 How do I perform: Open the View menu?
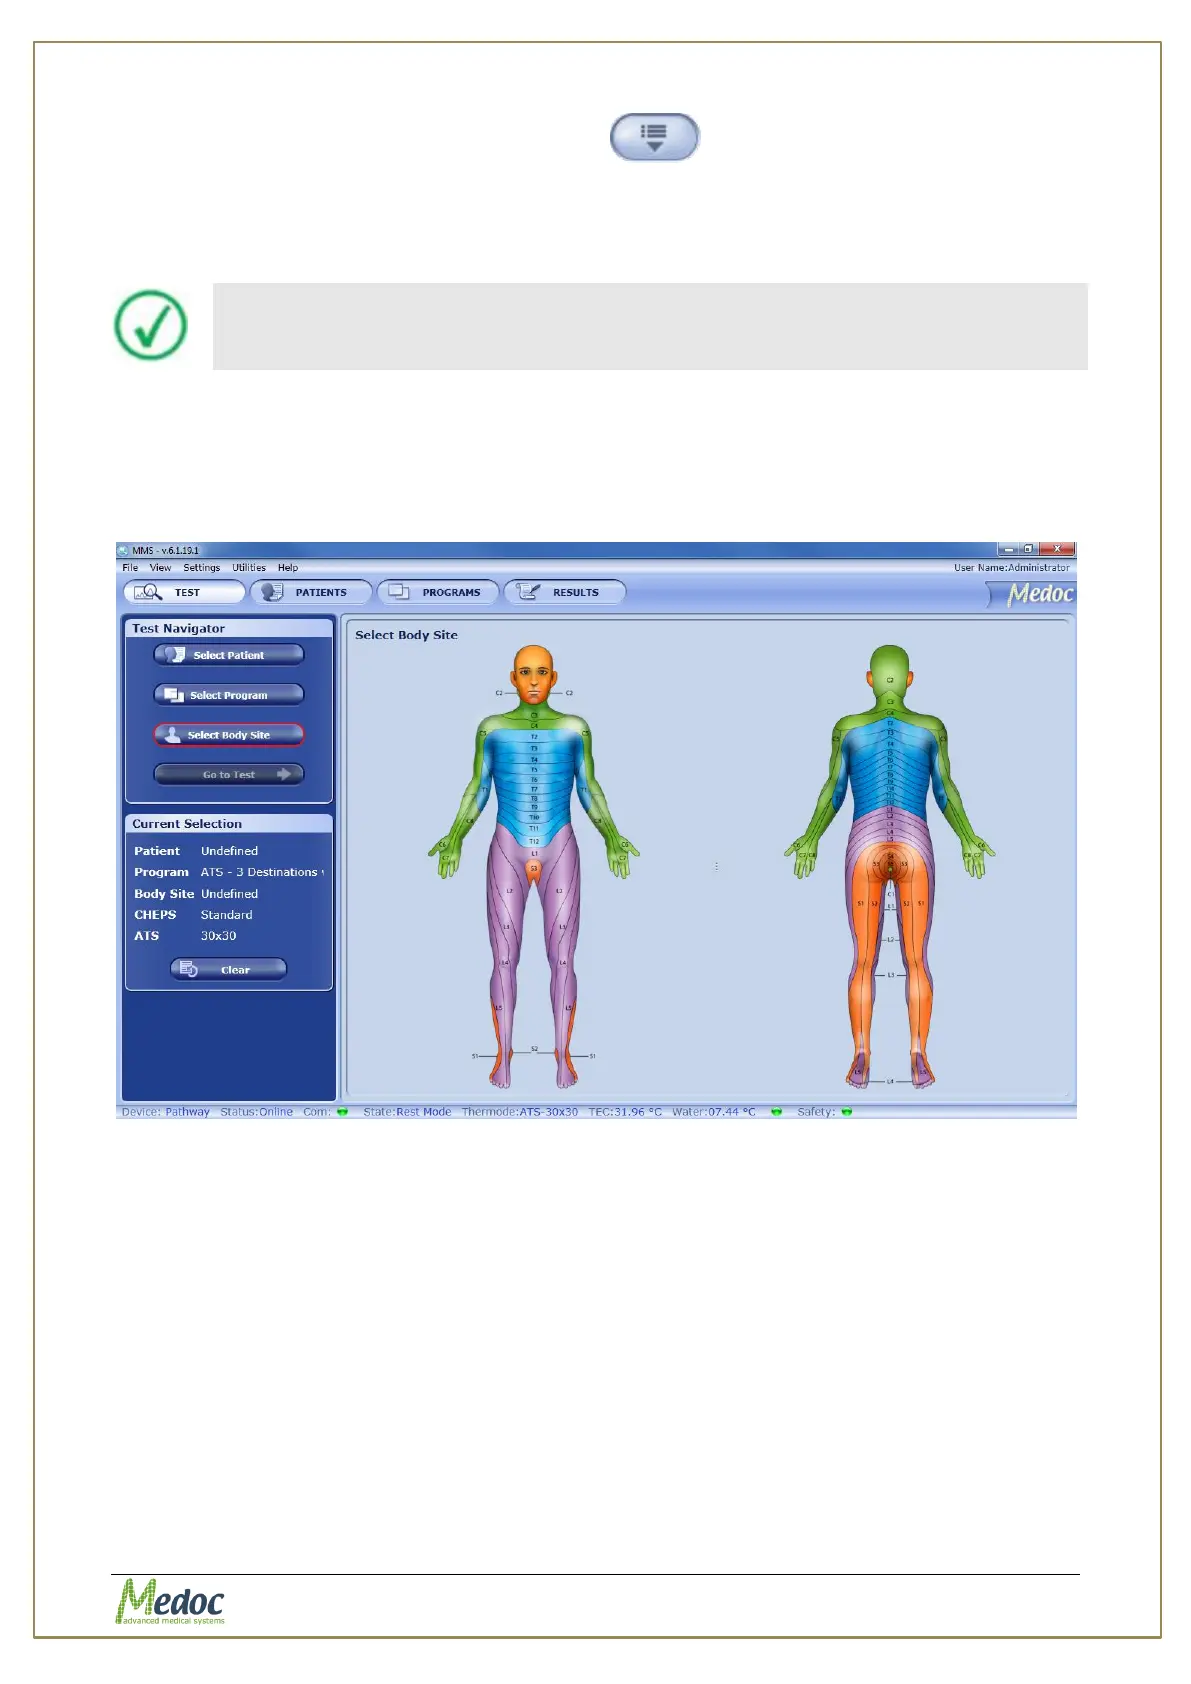(x=160, y=567)
